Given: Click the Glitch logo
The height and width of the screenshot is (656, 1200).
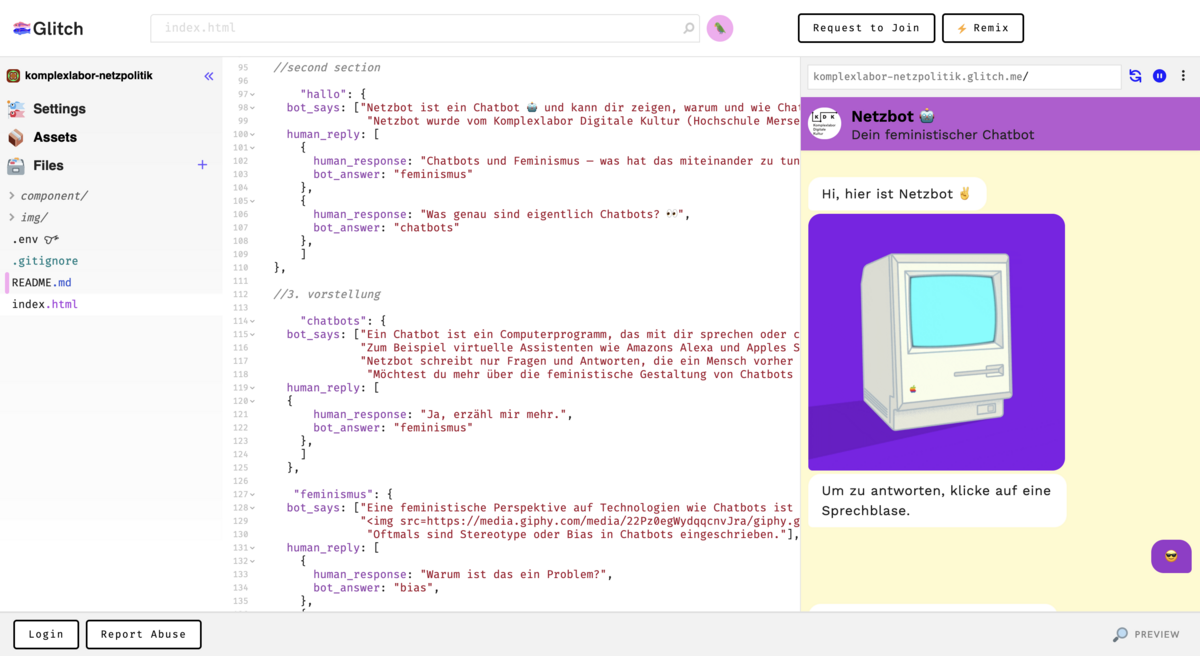Looking at the screenshot, I should click(47, 29).
